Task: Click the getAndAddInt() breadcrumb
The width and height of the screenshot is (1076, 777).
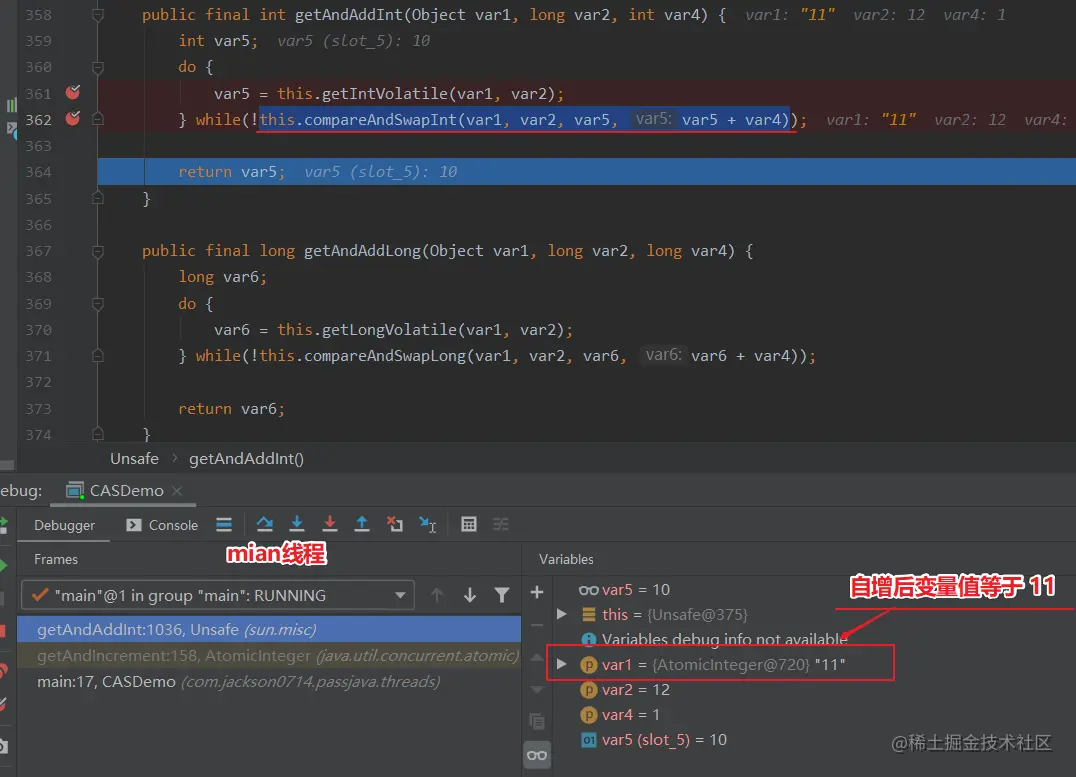Action: point(246,459)
